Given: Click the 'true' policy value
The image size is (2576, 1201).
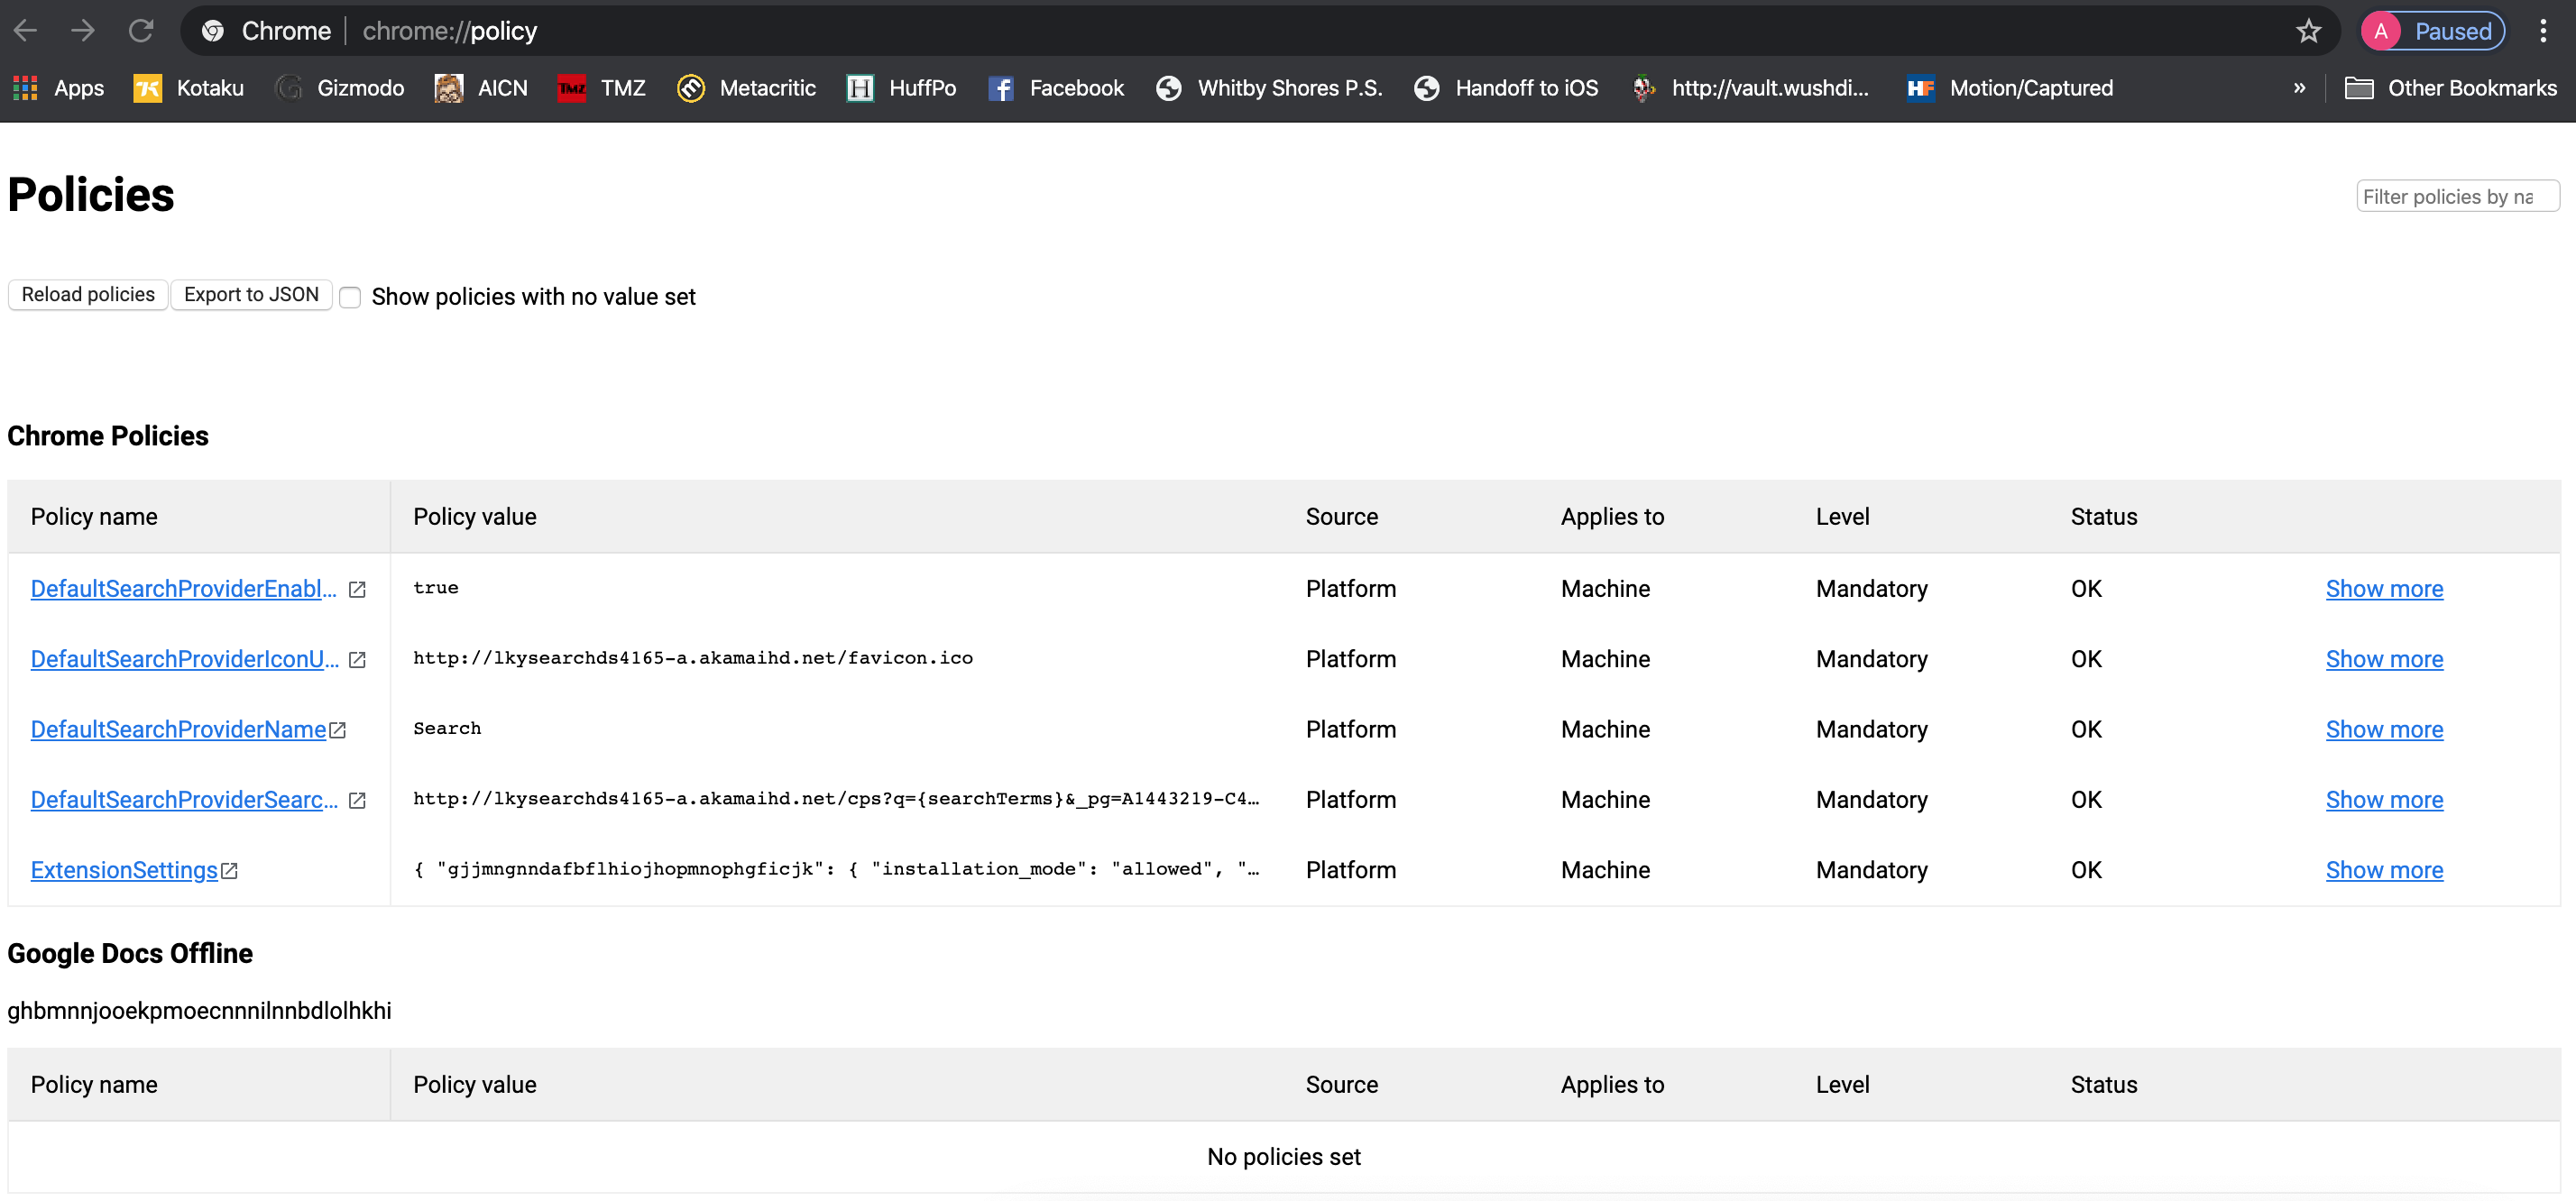Looking at the screenshot, I should click(436, 587).
